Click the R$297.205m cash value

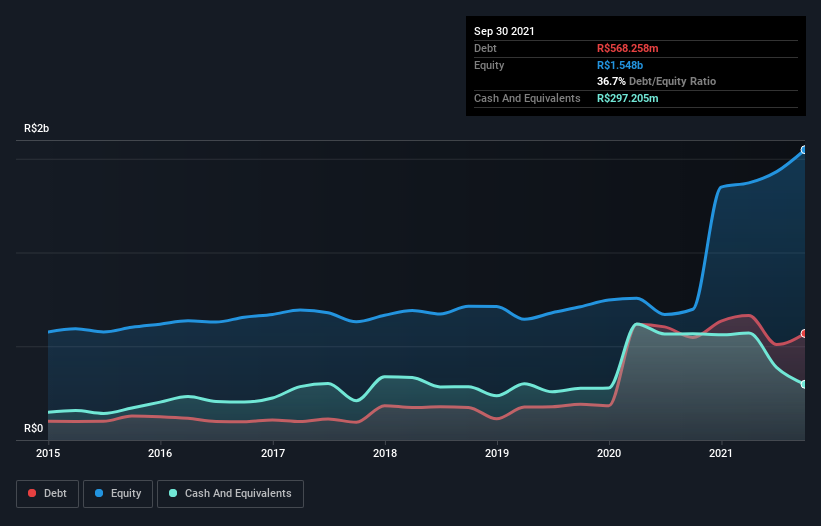tap(627, 98)
